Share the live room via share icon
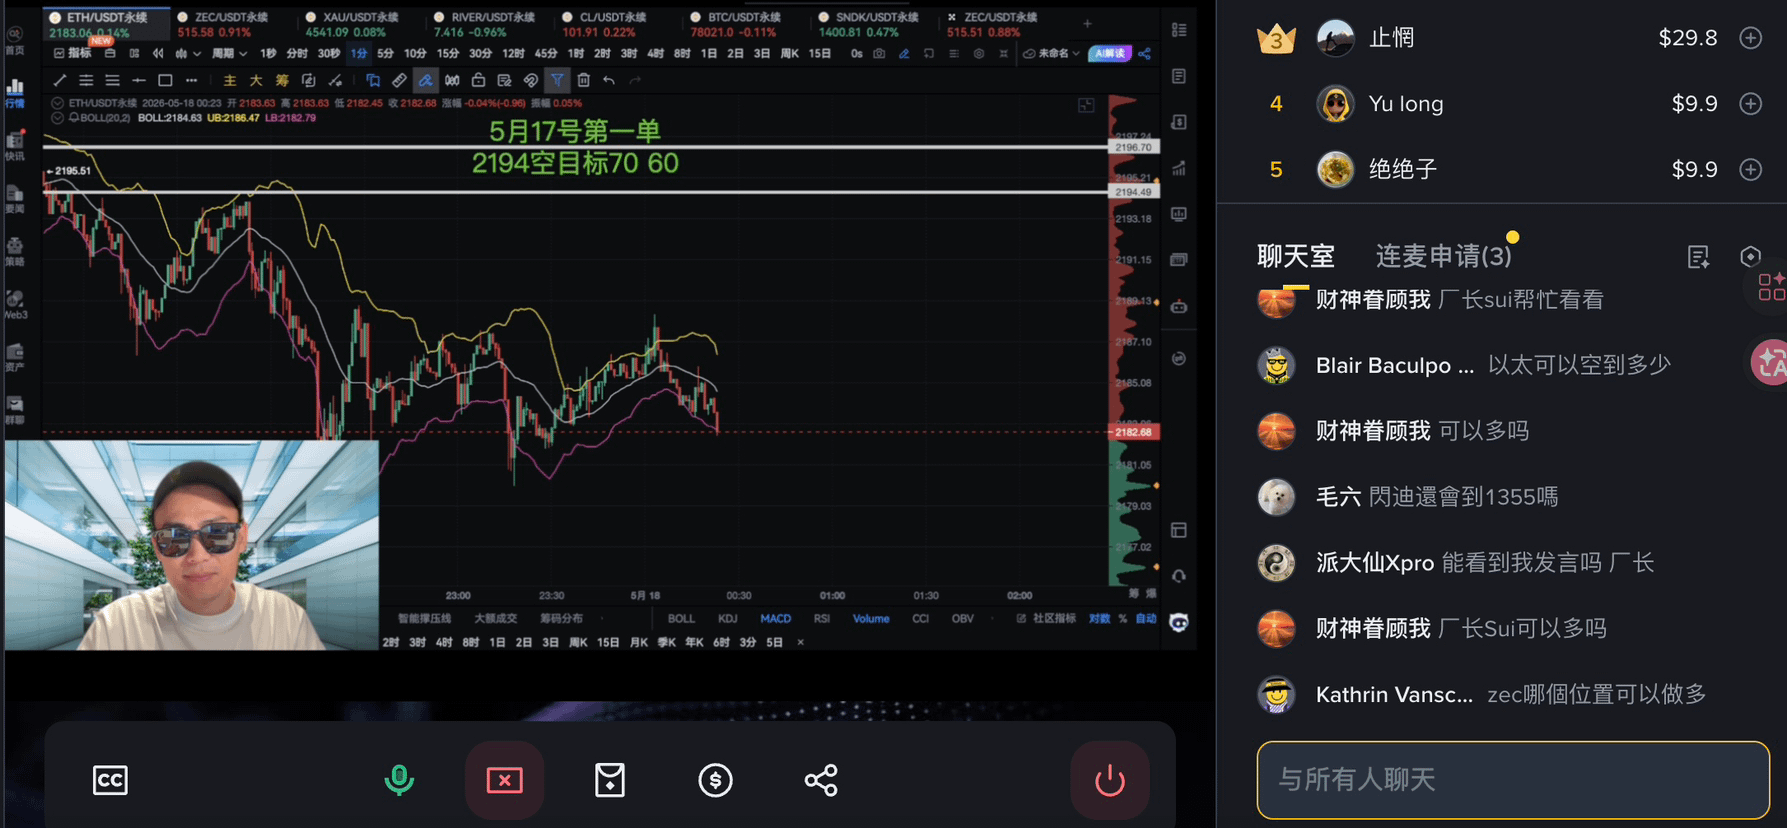The image size is (1787, 828). (821, 780)
